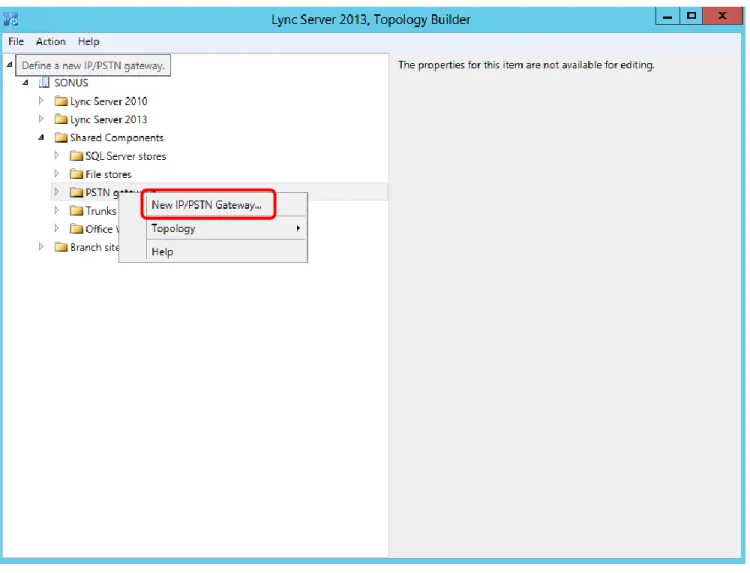This screenshot has height=573, width=750.
Task: Click the Lync Server 2010 folder icon
Action: [61, 101]
